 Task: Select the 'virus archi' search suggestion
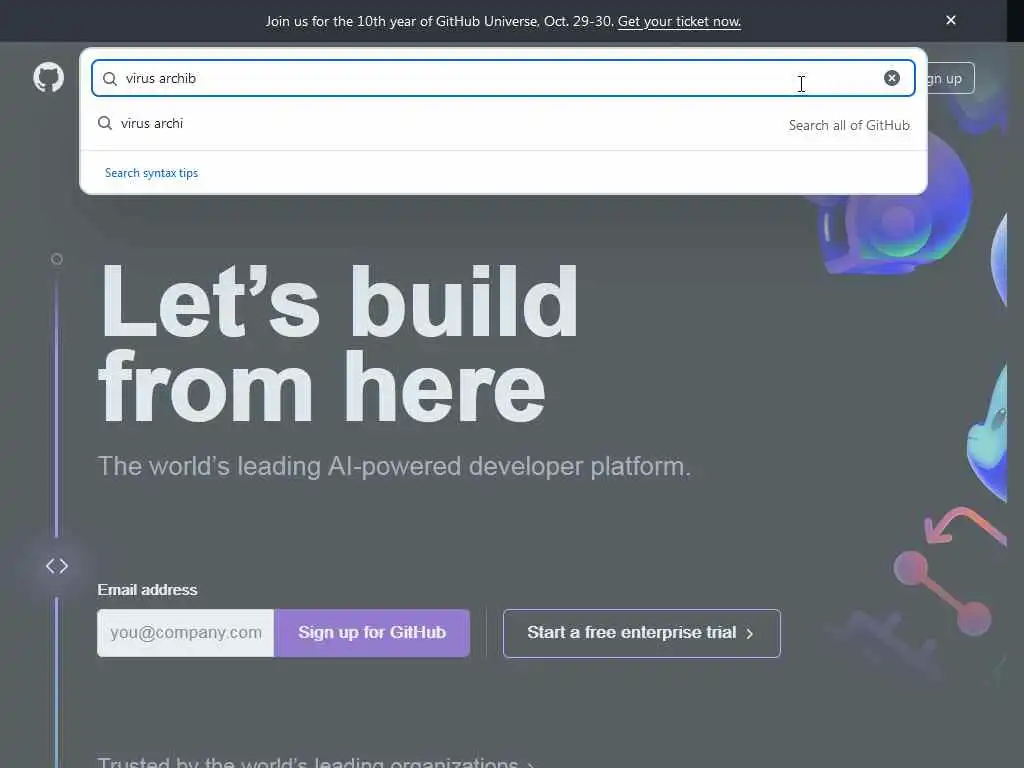pyautogui.click(x=503, y=123)
